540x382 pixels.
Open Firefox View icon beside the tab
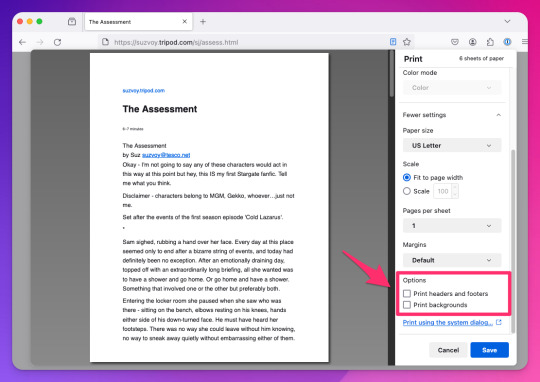(x=72, y=21)
